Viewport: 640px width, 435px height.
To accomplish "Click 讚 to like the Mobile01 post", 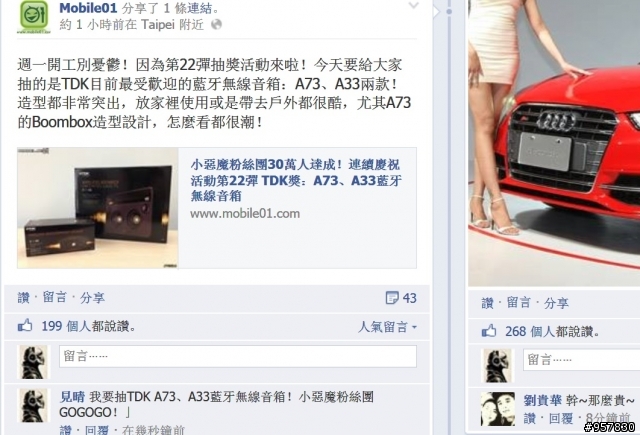I will tap(24, 297).
